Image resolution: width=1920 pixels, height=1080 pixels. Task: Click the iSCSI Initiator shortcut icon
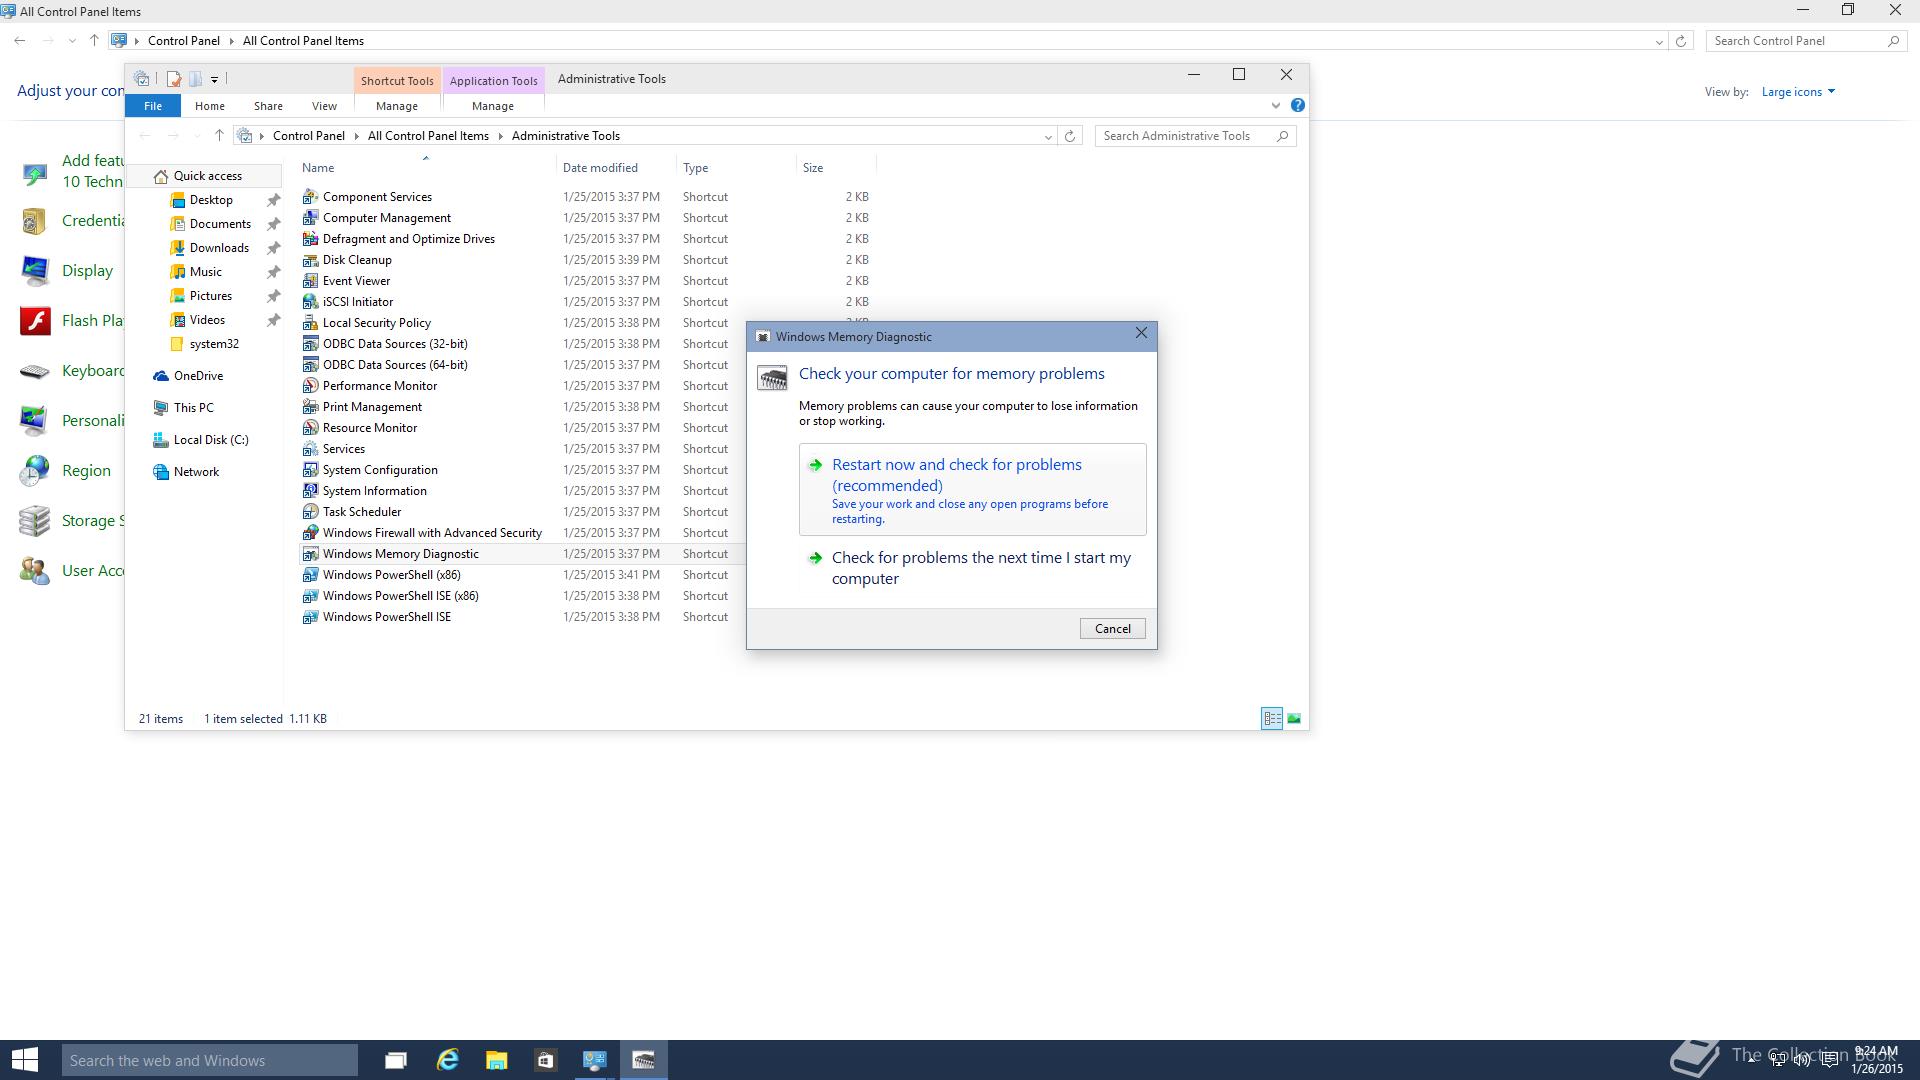(310, 302)
